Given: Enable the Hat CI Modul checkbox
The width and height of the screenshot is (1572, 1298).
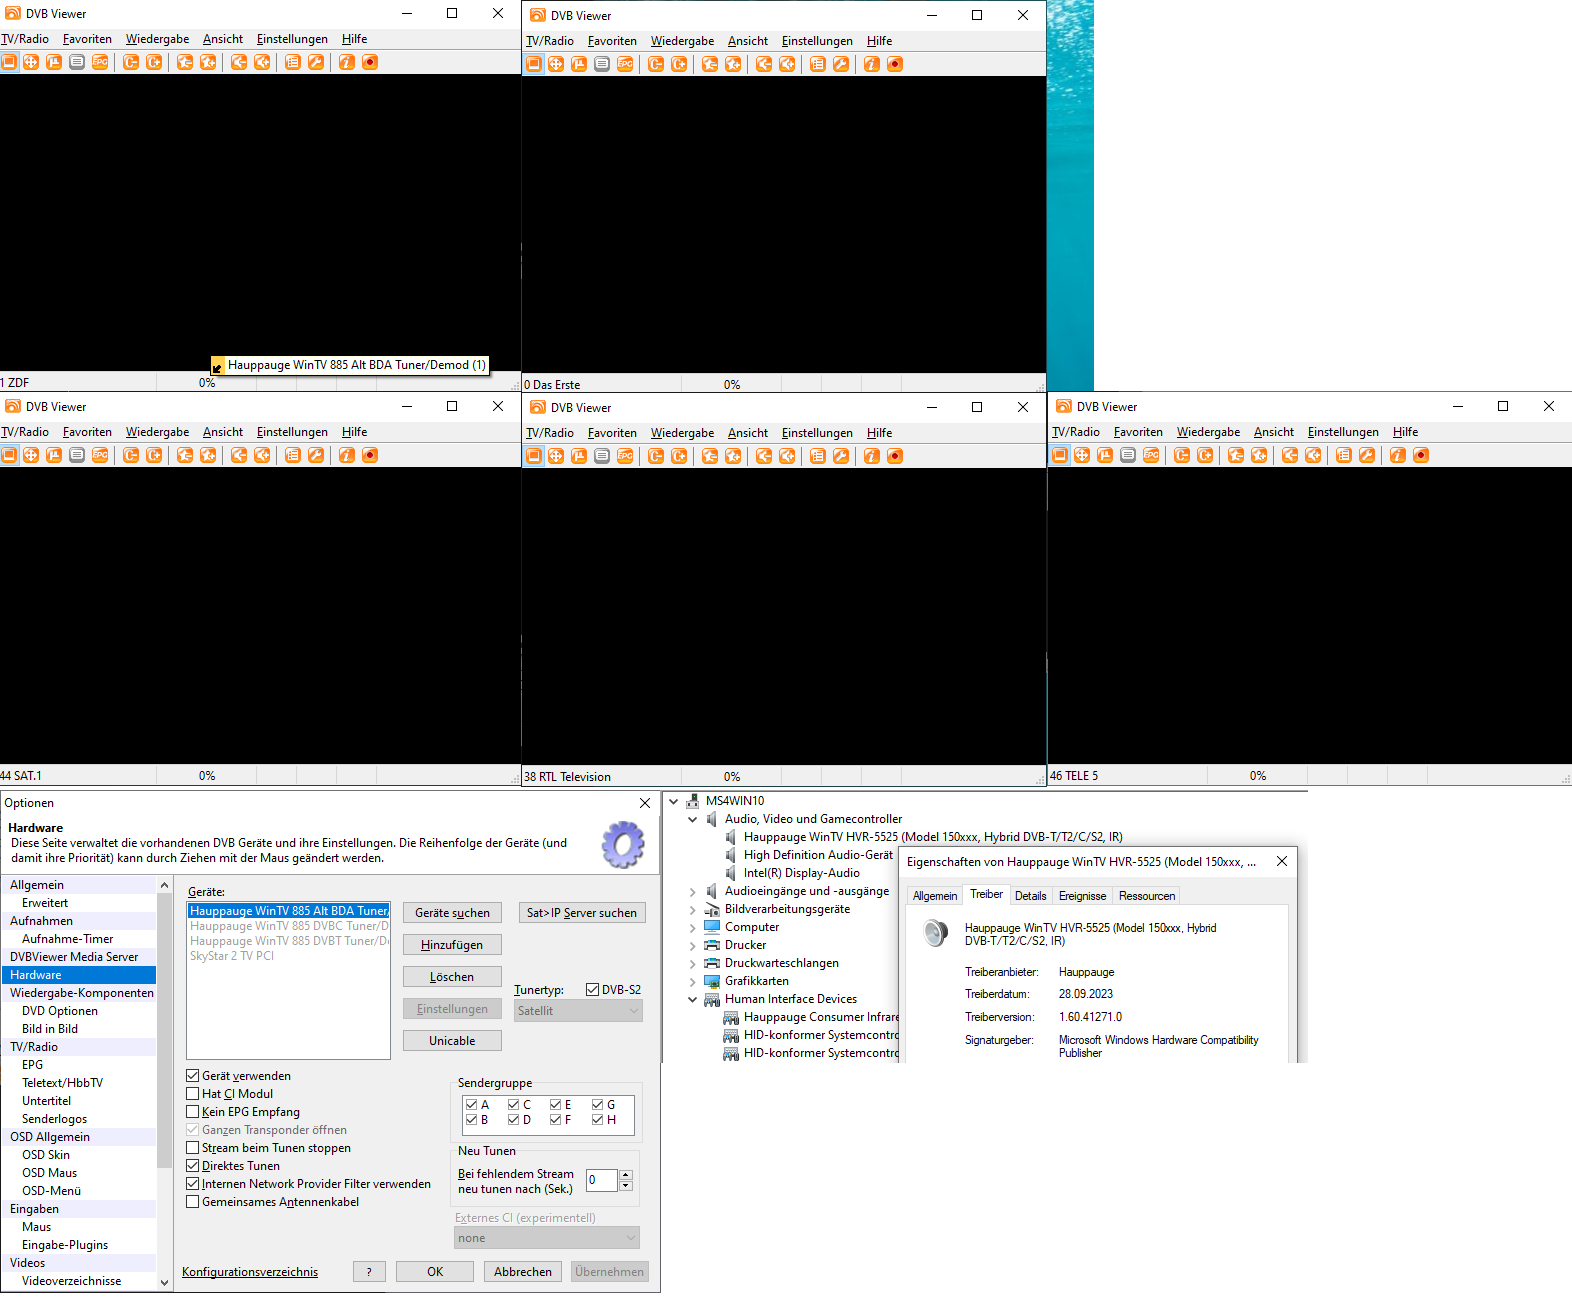Looking at the screenshot, I should pos(193,1094).
